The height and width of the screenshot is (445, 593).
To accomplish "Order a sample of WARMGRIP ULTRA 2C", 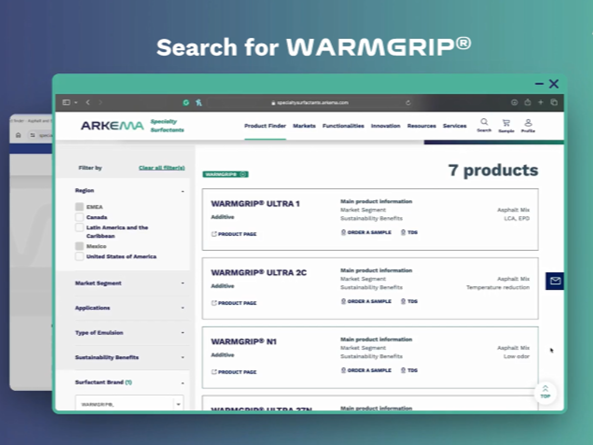I will [366, 301].
